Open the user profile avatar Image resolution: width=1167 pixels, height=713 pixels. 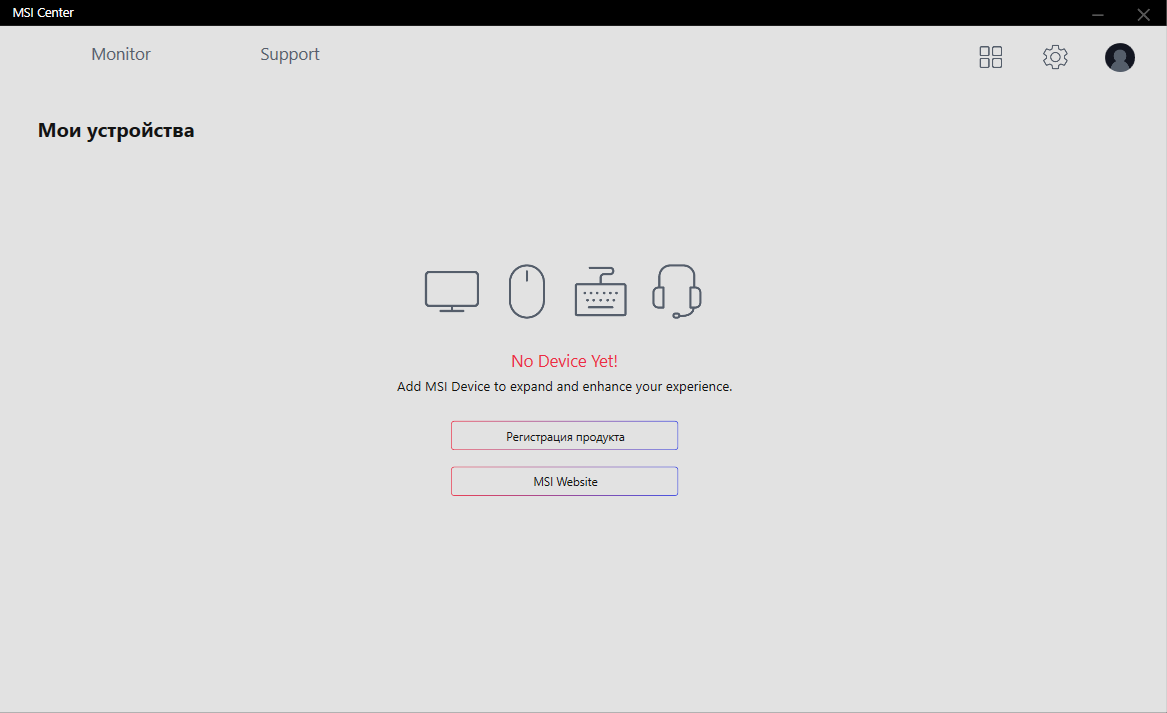(1119, 57)
